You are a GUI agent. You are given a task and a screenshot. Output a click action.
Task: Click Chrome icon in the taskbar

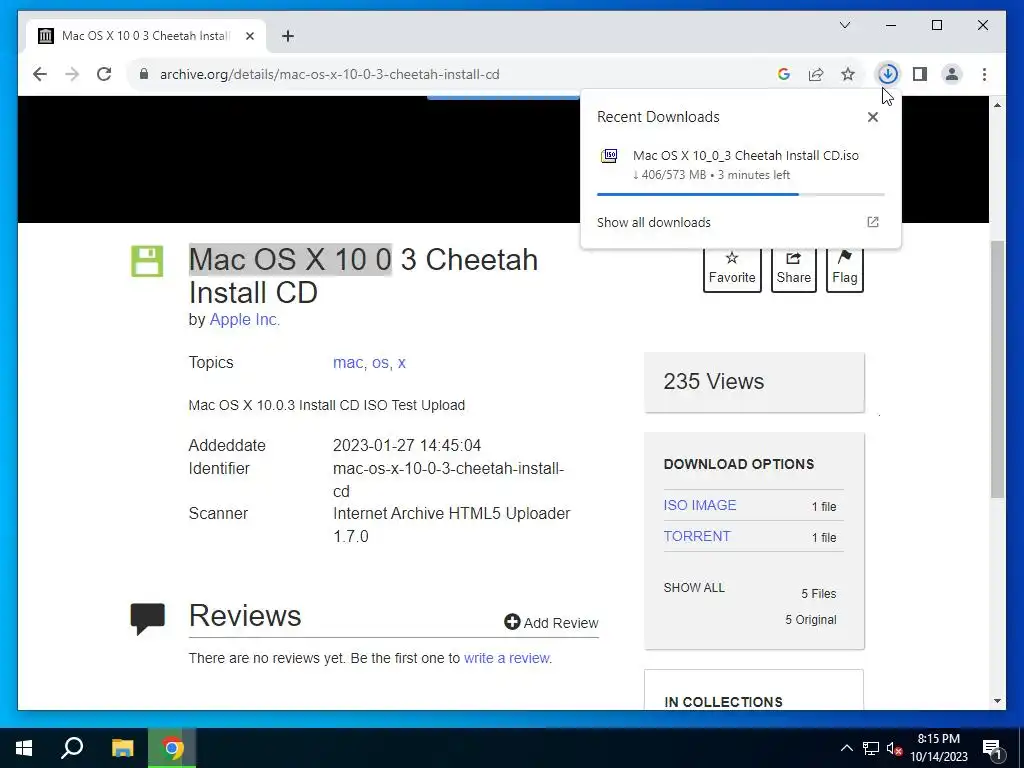[172, 748]
